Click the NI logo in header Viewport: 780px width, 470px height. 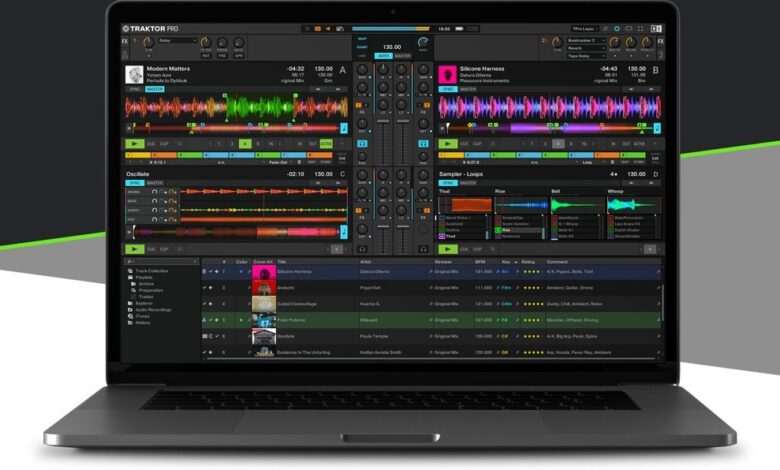[656, 29]
